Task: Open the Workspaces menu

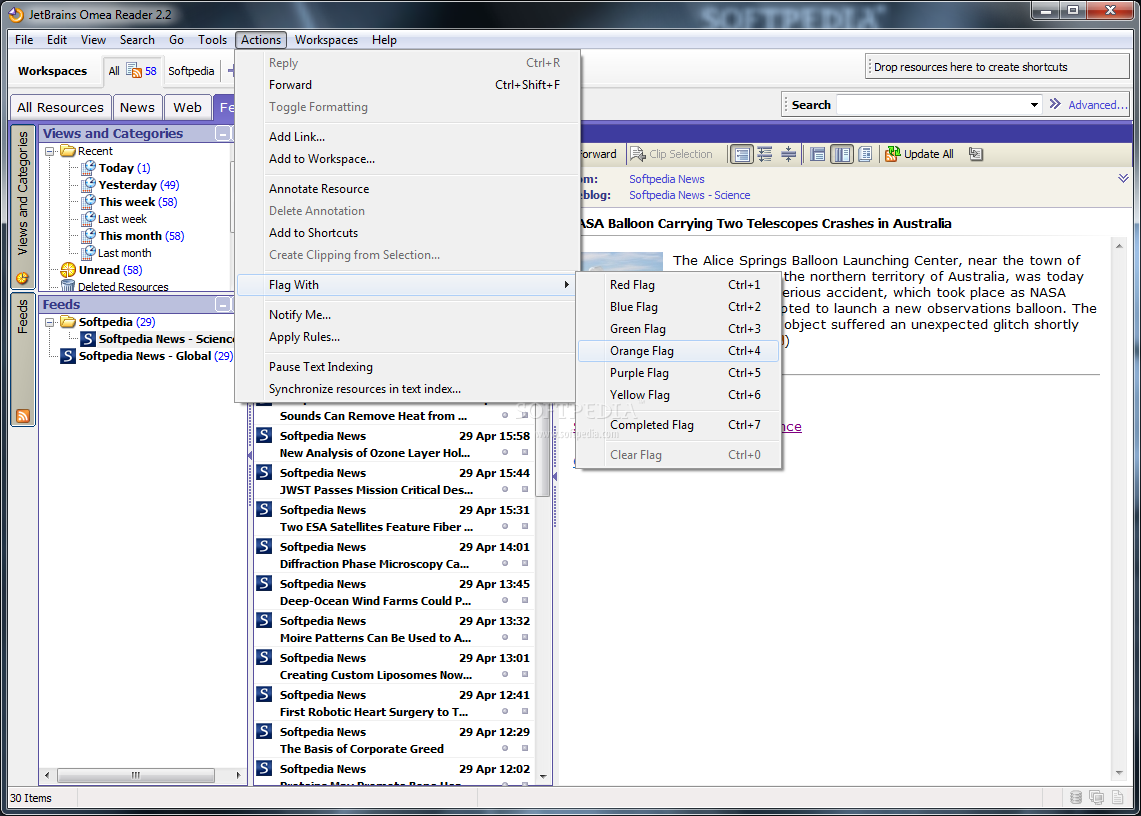Action: tap(326, 40)
